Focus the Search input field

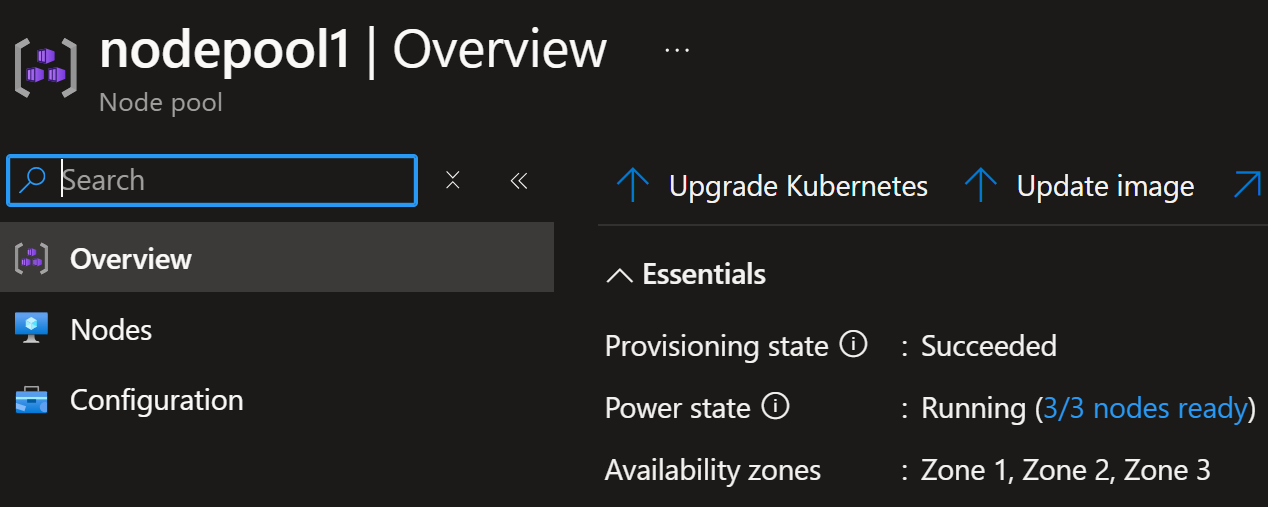[x=212, y=180]
